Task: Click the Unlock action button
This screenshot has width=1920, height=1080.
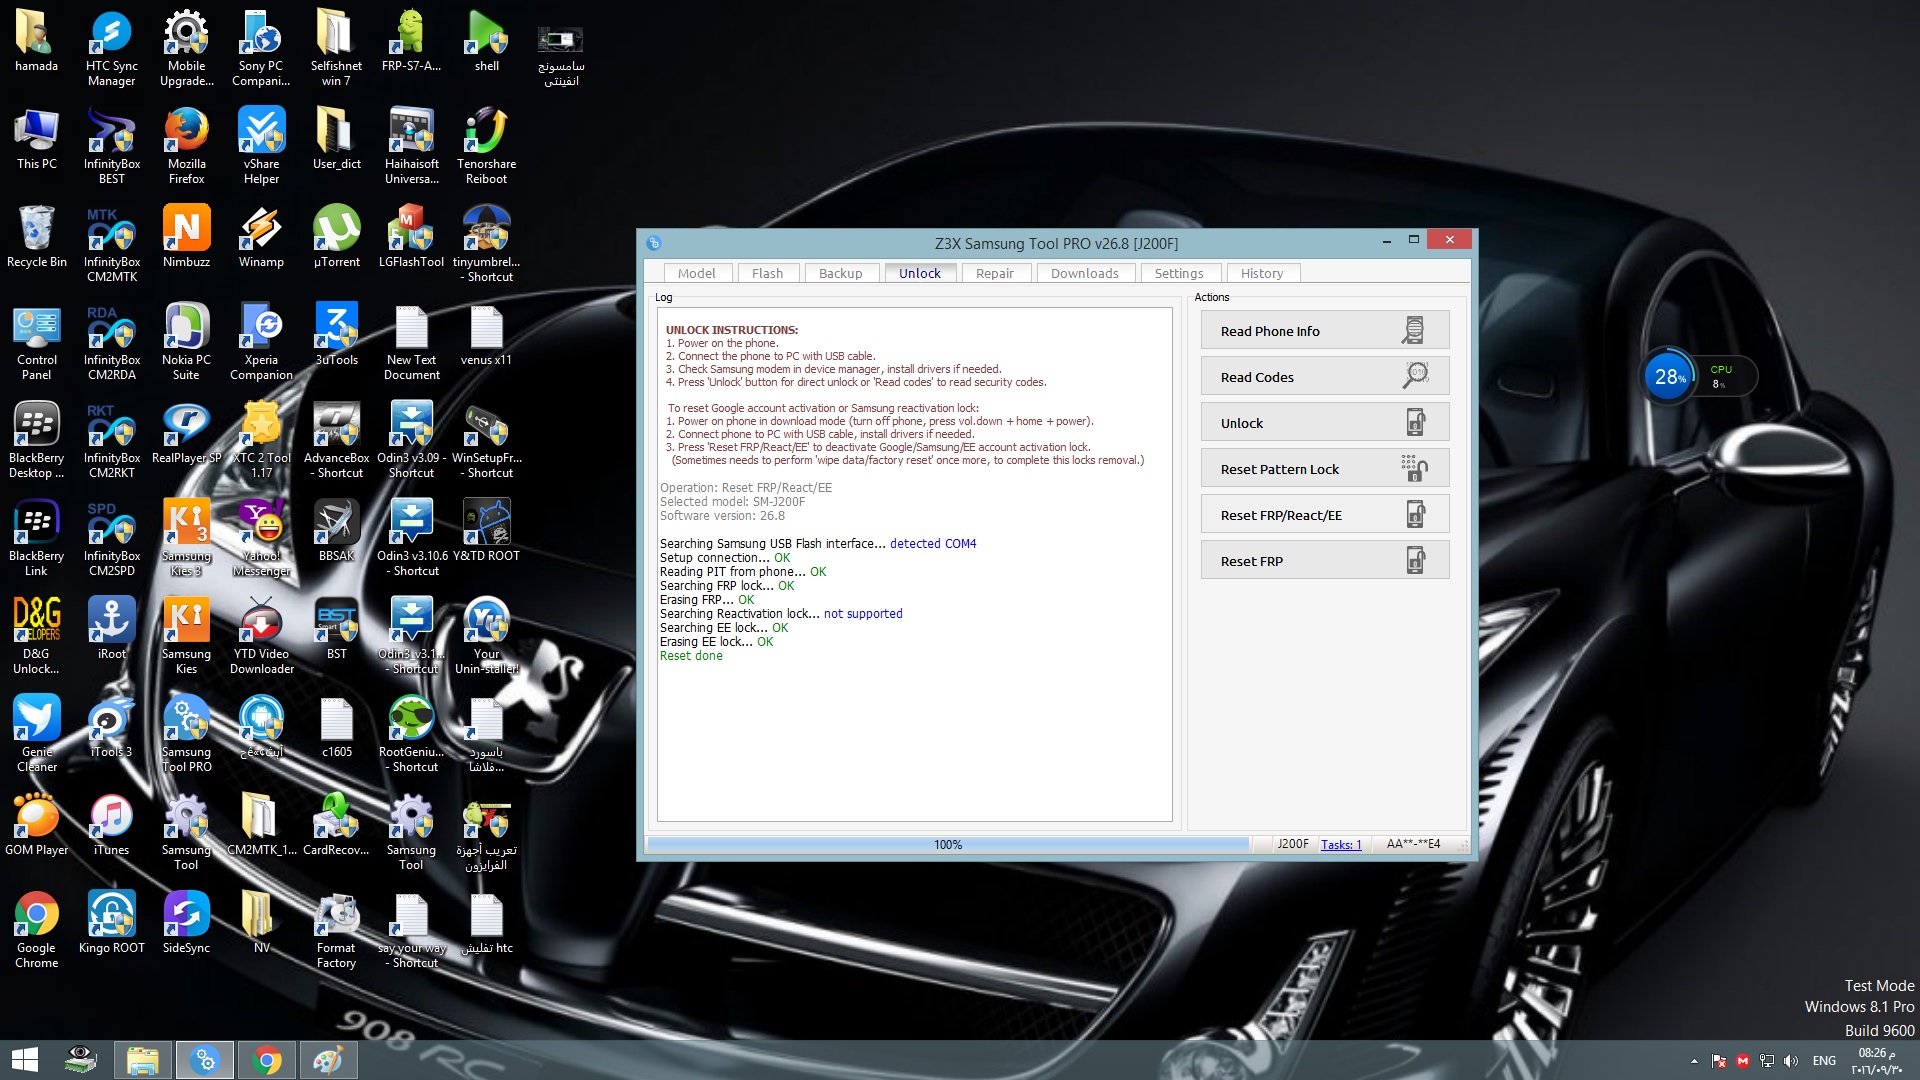Action: (x=1324, y=423)
